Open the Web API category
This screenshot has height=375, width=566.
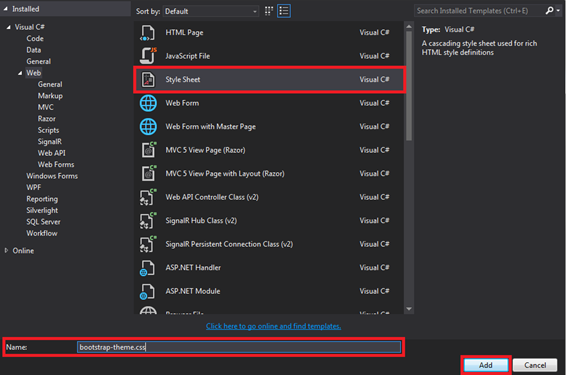[52, 153]
